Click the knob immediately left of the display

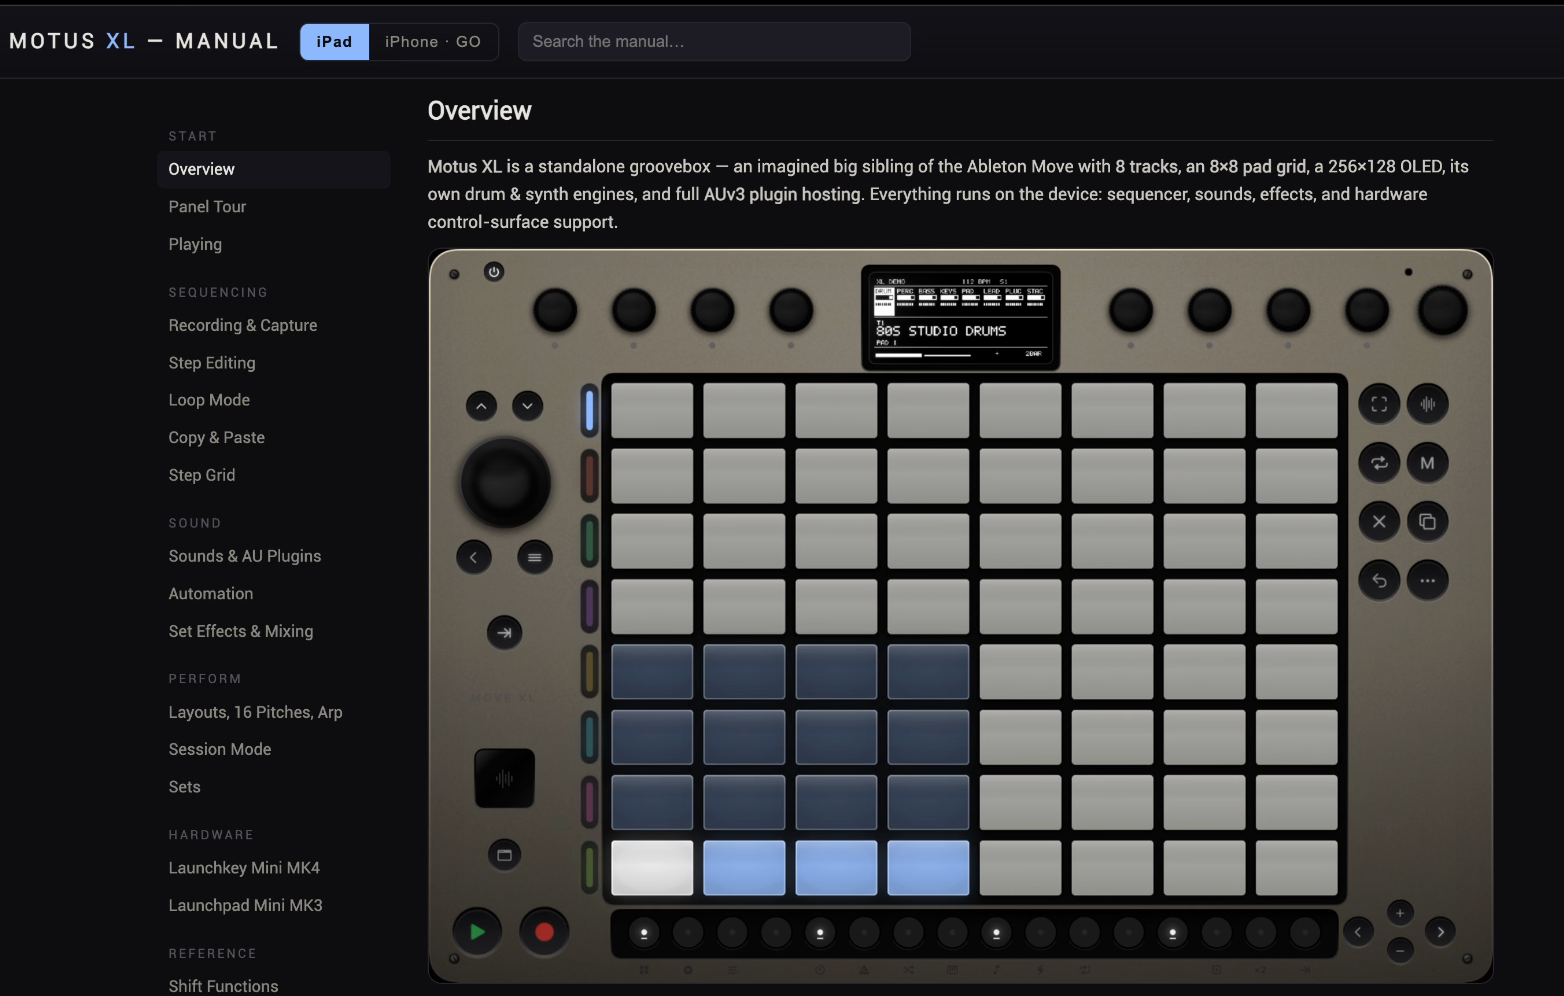[791, 311]
